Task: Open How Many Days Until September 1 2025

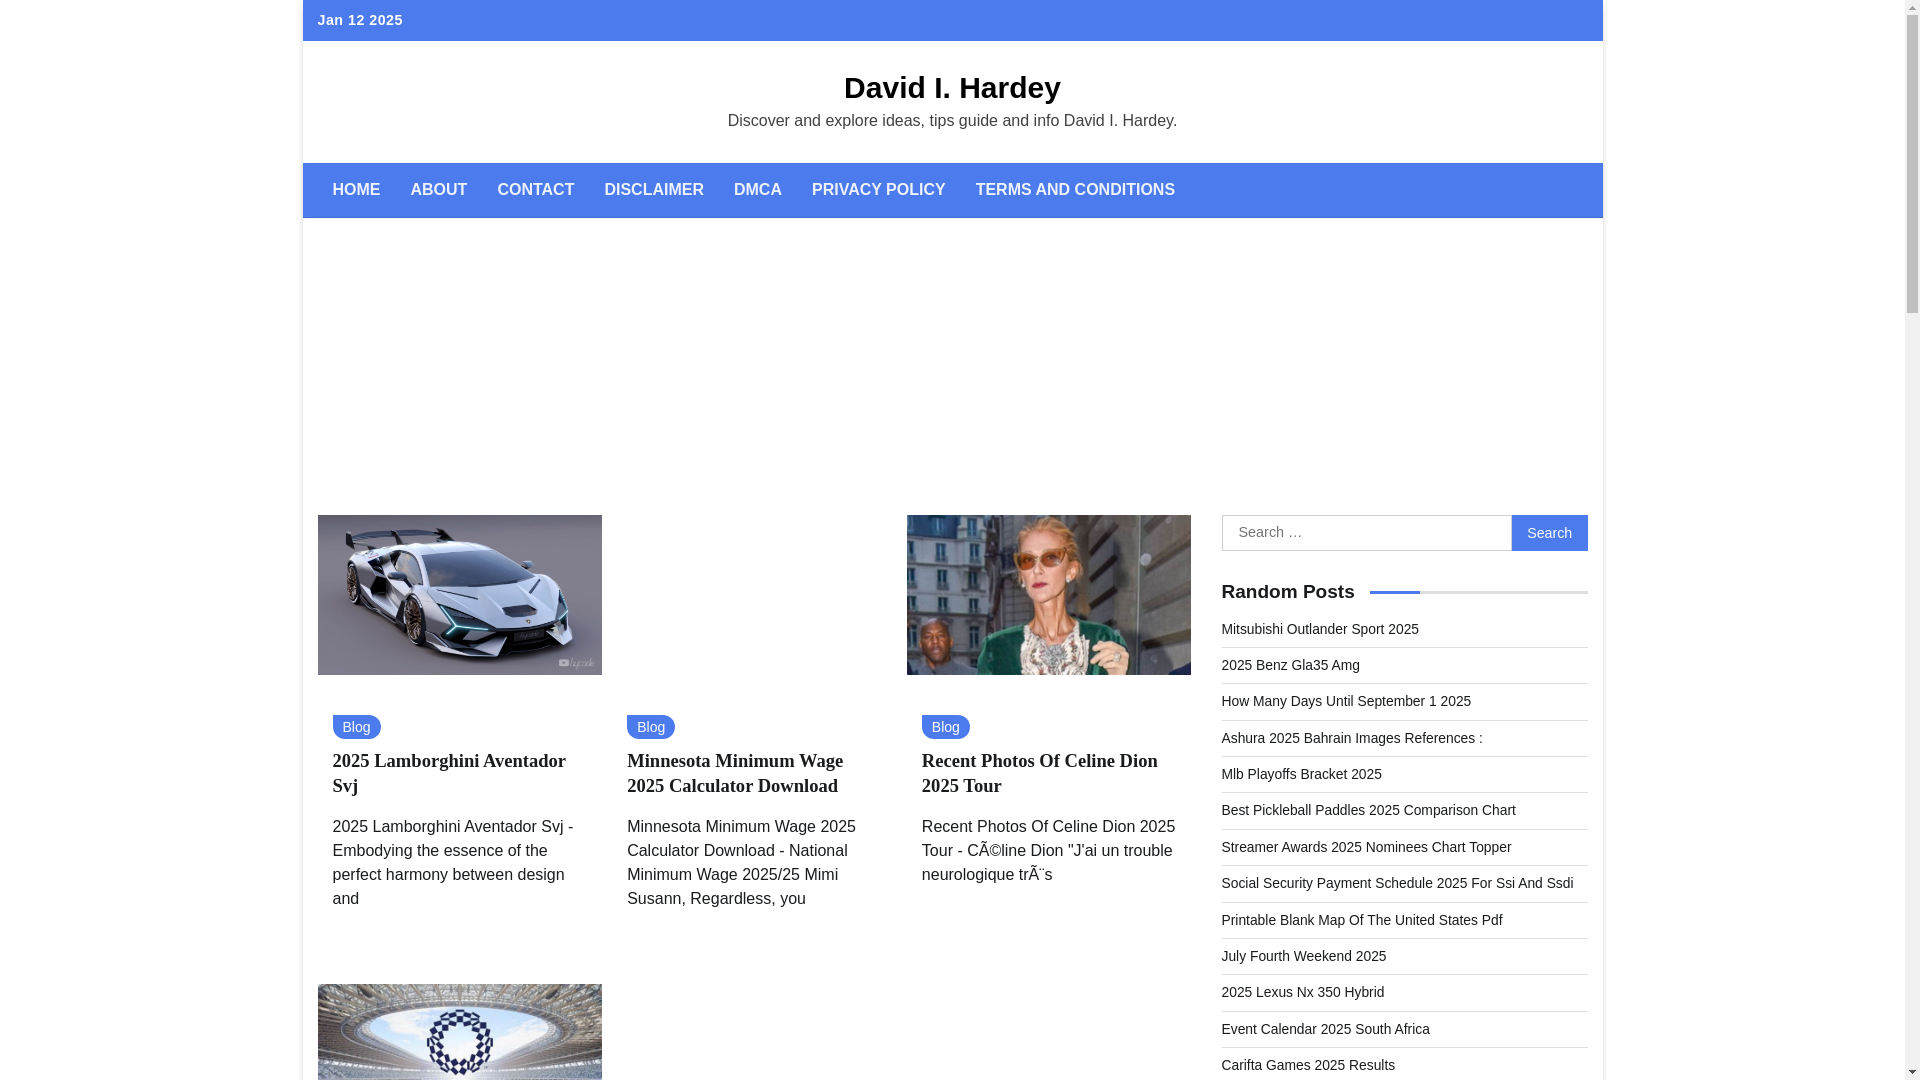Action: coord(1346,701)
